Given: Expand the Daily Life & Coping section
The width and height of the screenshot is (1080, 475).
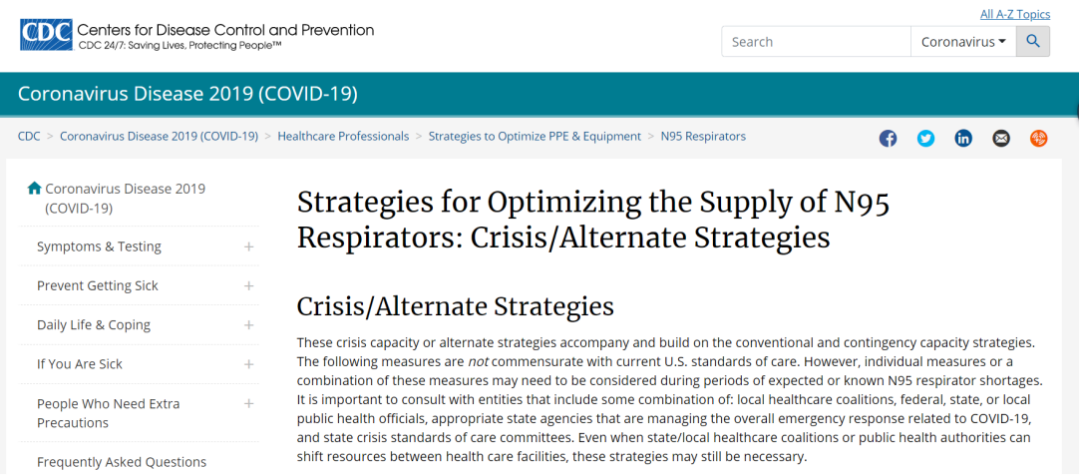Looking at the screenshot, I should [x=249, y=325].
